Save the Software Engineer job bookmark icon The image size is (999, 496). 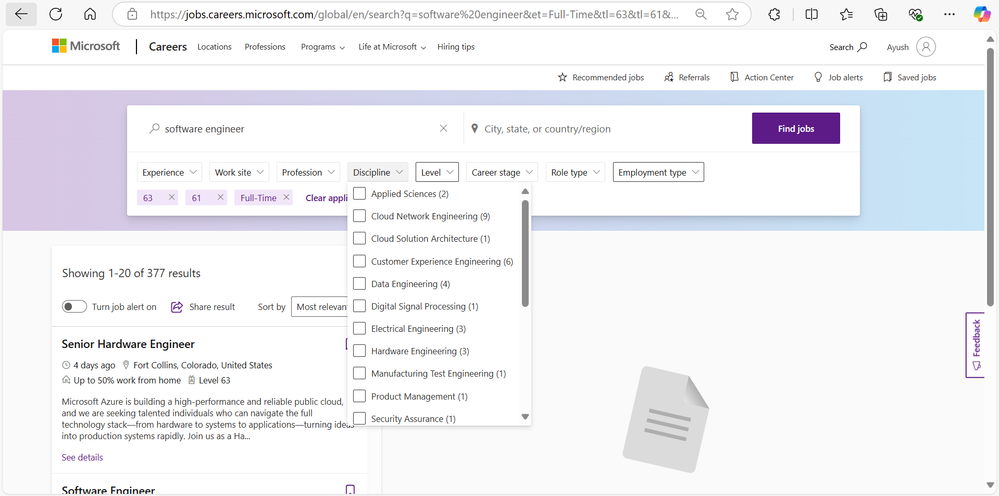(x=349, y=490)
